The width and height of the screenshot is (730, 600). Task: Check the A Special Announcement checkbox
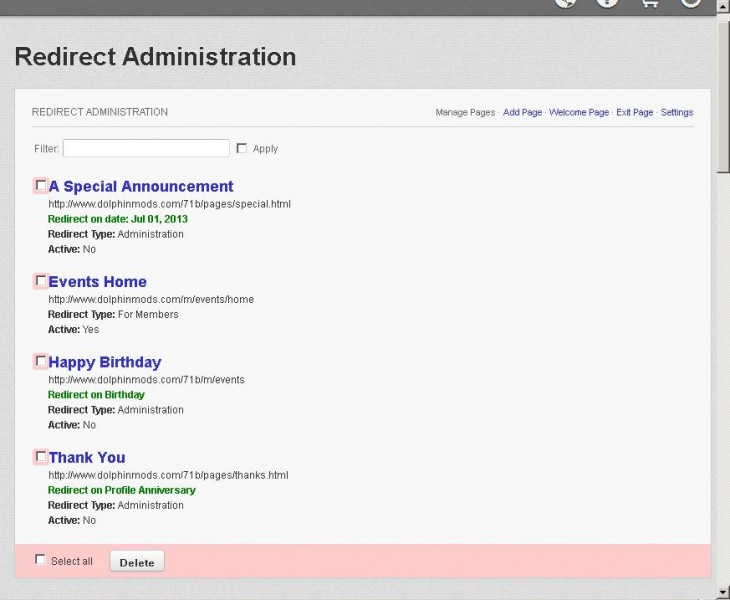[41, 185]
